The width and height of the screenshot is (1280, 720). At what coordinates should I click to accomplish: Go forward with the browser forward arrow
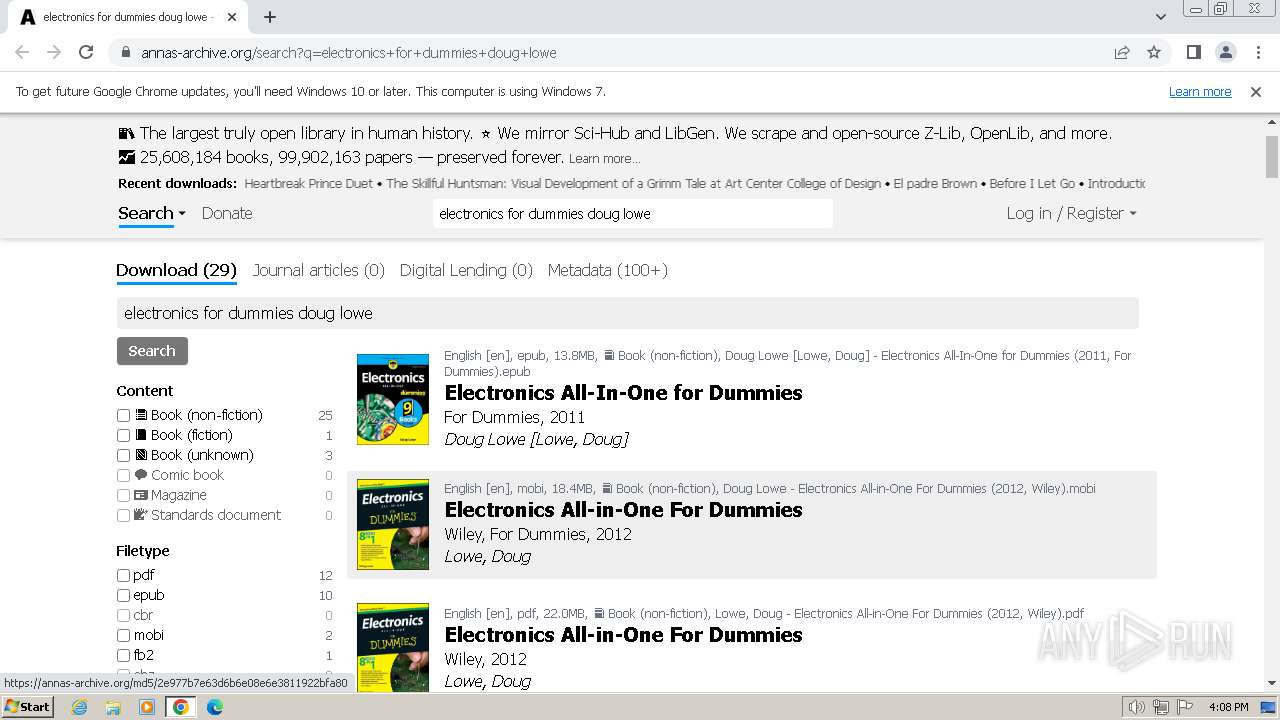pos(54,52)
